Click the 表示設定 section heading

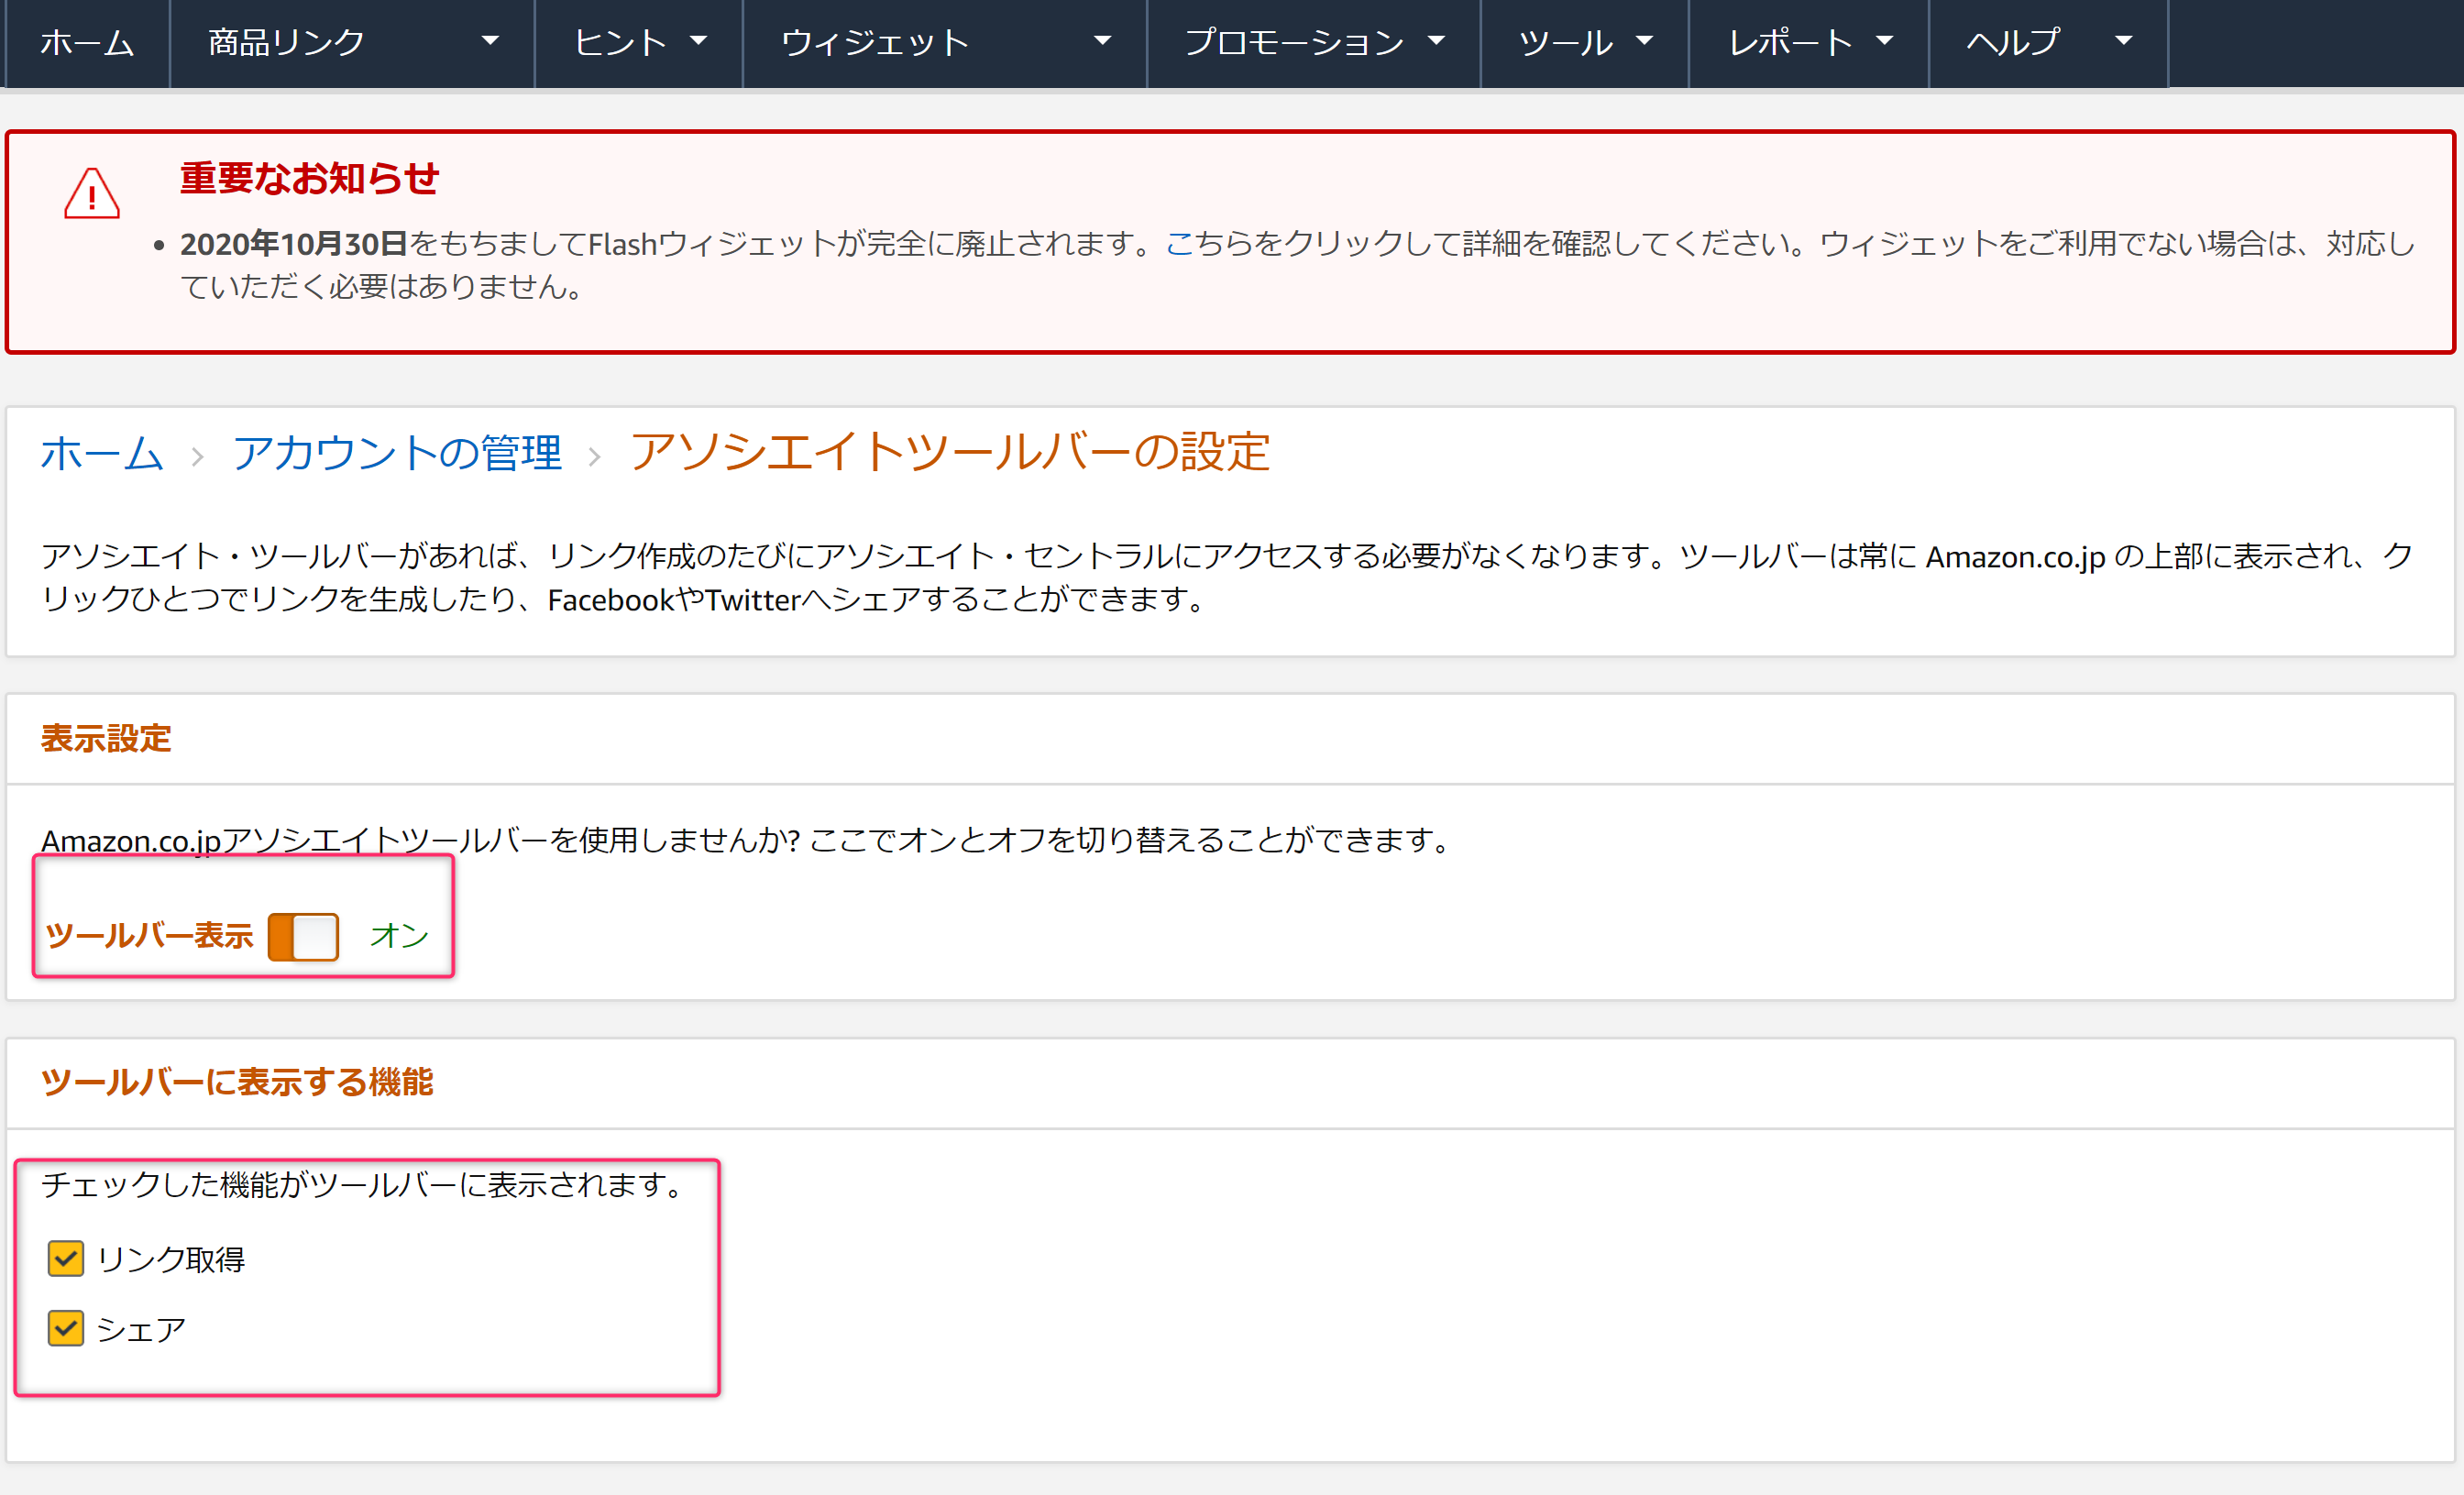point(106,738)
